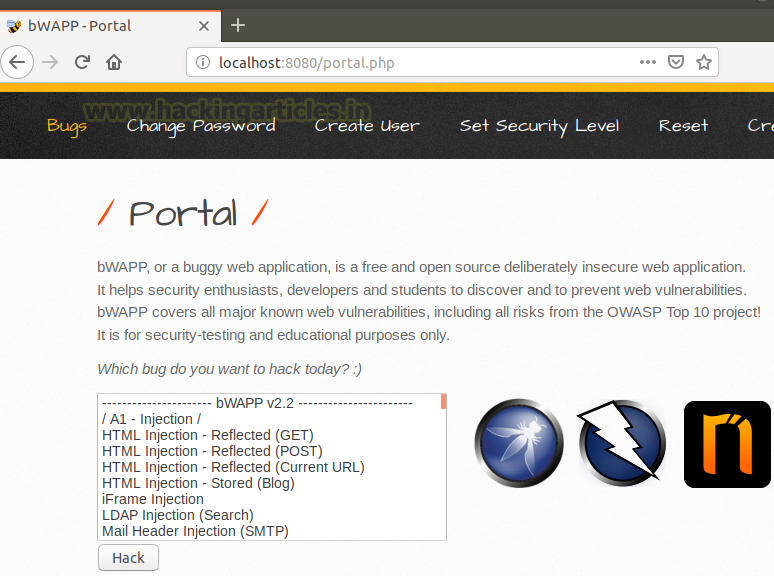Open the Pocket save icon
This screenshot has height=576, width=774.
tap(676, 62)
